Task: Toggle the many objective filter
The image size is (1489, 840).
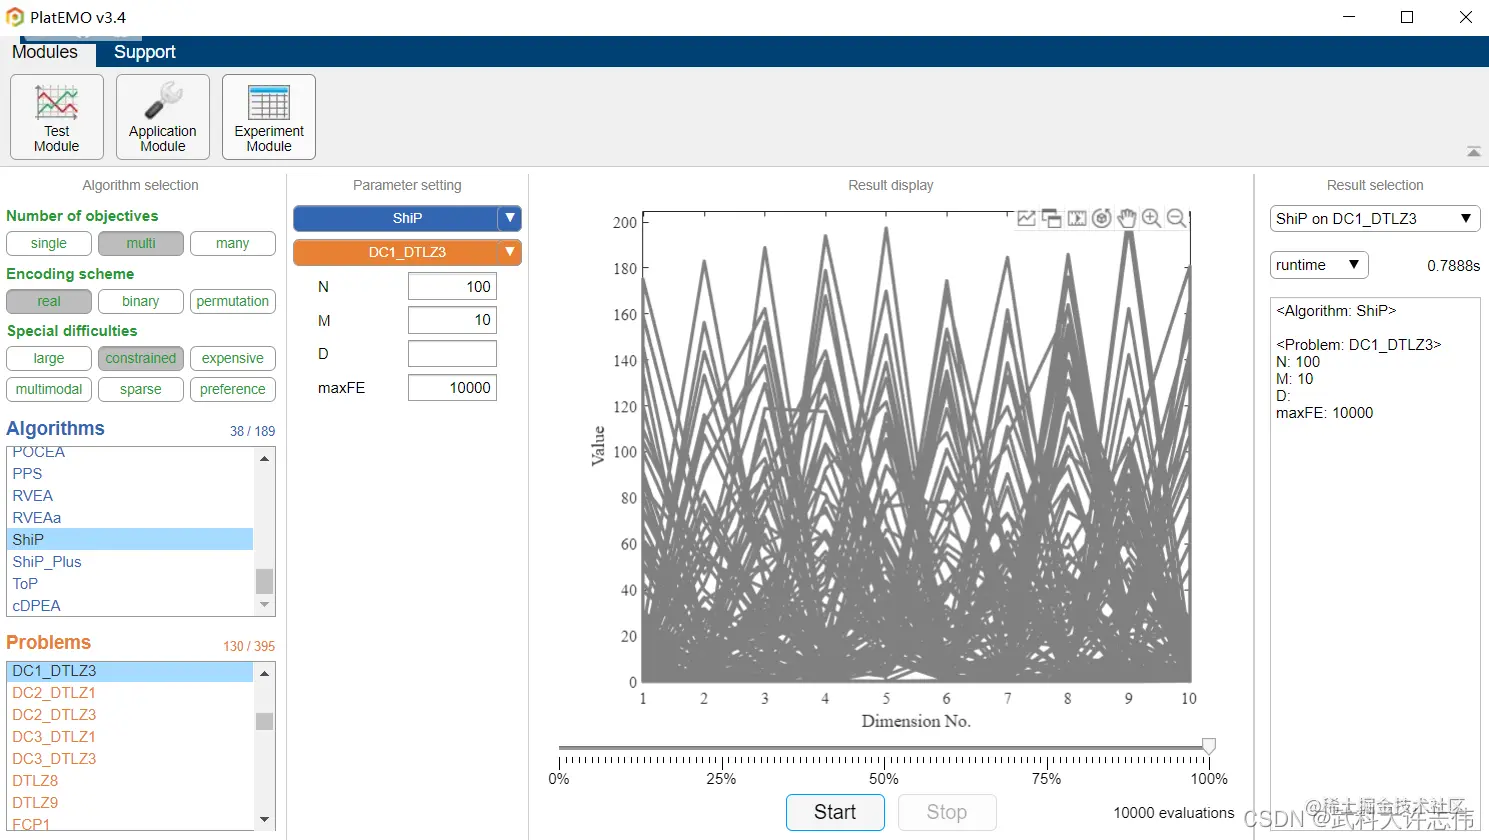Action: tap(233, 243)
